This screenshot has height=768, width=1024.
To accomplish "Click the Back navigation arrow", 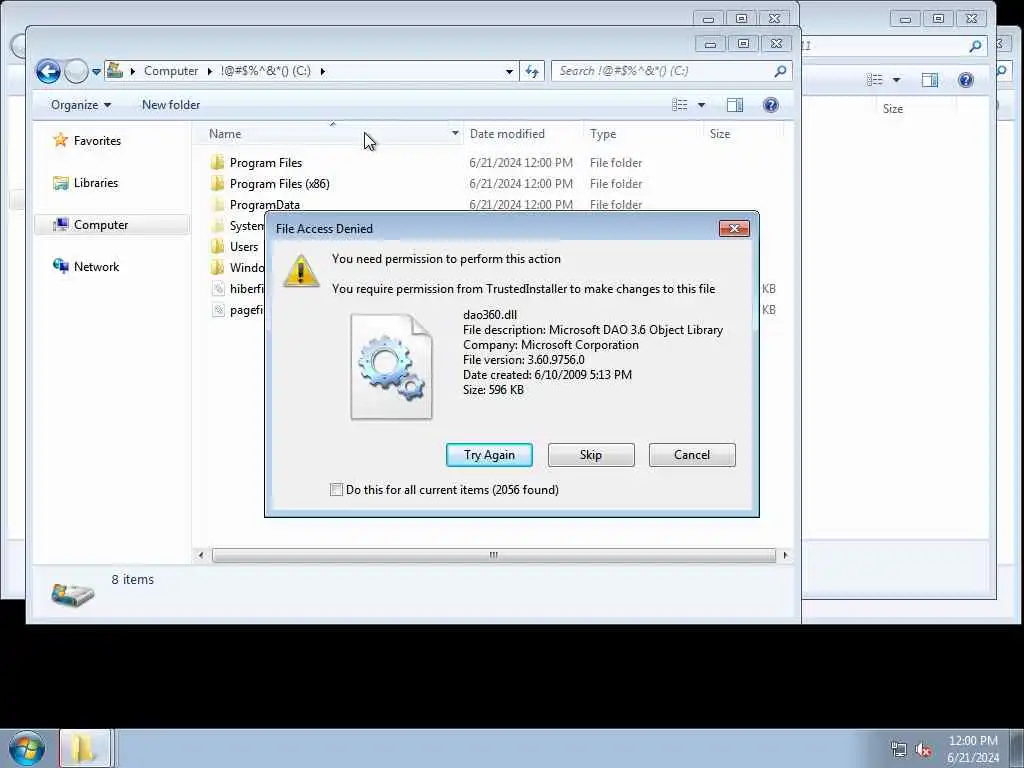I will pyautogui.click(x=48, y=71).
